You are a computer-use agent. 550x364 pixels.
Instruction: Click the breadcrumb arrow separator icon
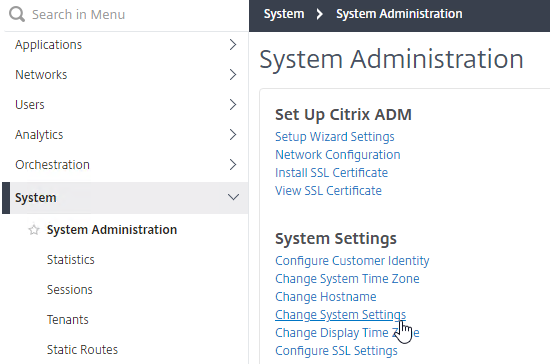[319, 14]
